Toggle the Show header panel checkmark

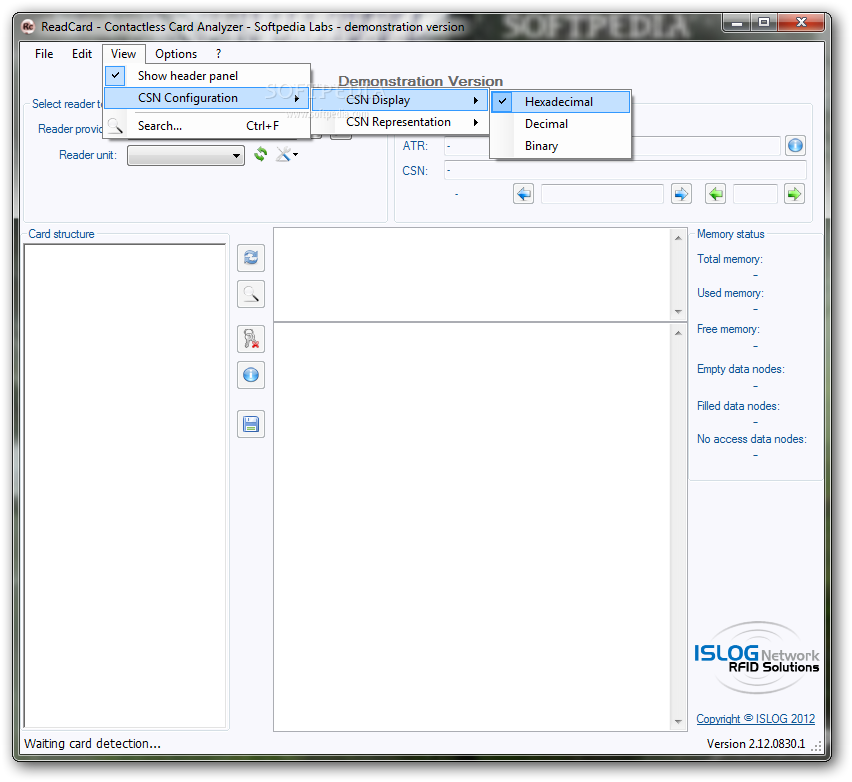(x=115, y=76)
